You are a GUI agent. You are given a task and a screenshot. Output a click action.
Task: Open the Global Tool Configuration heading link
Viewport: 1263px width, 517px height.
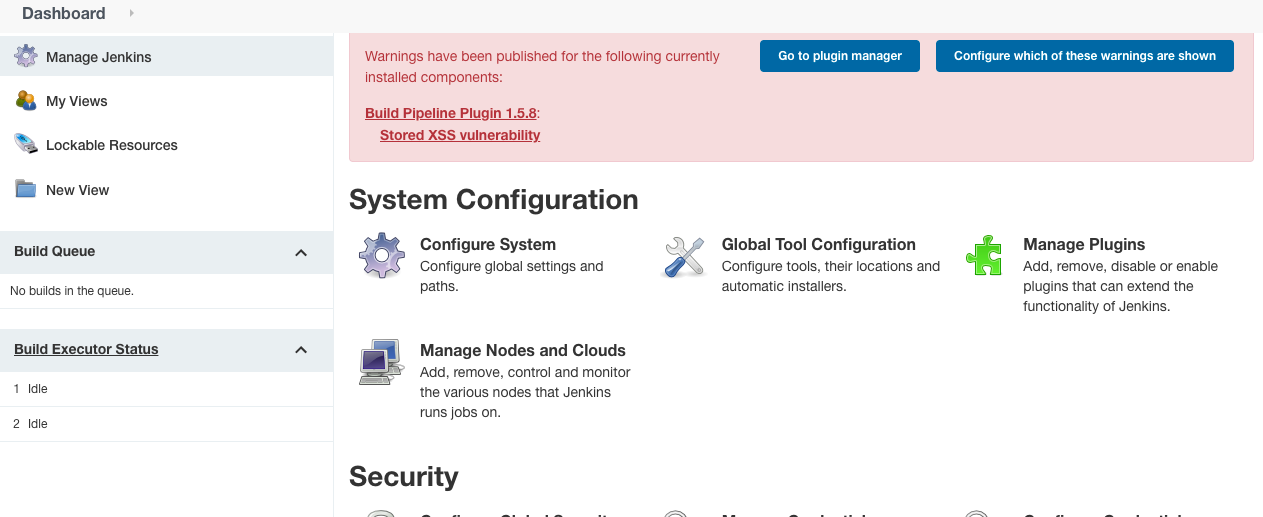(819, 244)
